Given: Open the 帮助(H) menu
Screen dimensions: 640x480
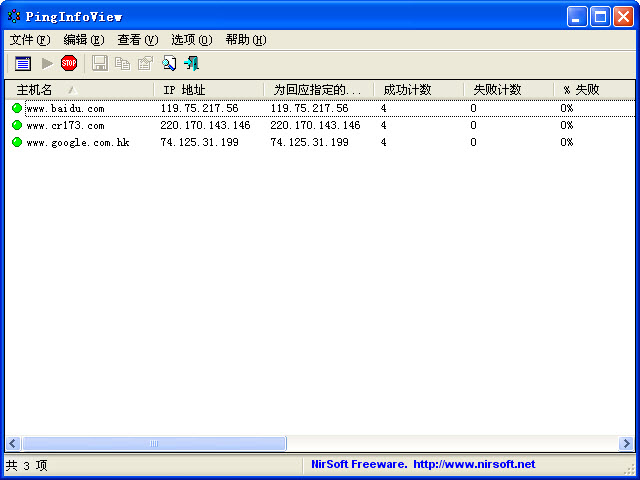Looking at the screenshot, I should click(246, 40).
